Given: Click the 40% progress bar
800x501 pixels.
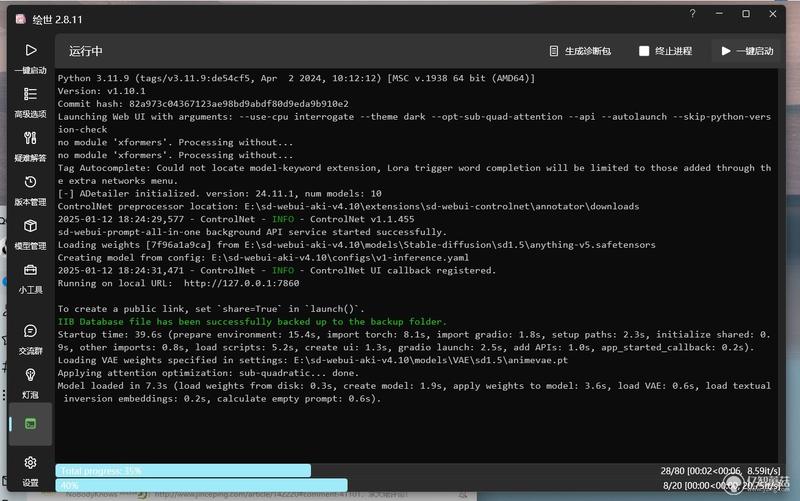Looking at the screenshot, I should 202,485.
